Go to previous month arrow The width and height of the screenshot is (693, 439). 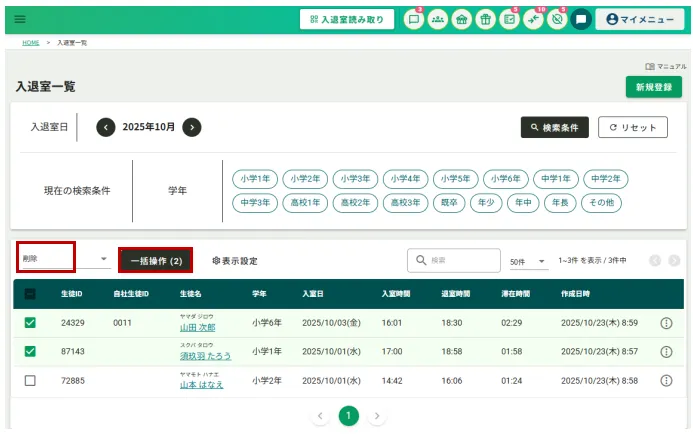[106, 127]
